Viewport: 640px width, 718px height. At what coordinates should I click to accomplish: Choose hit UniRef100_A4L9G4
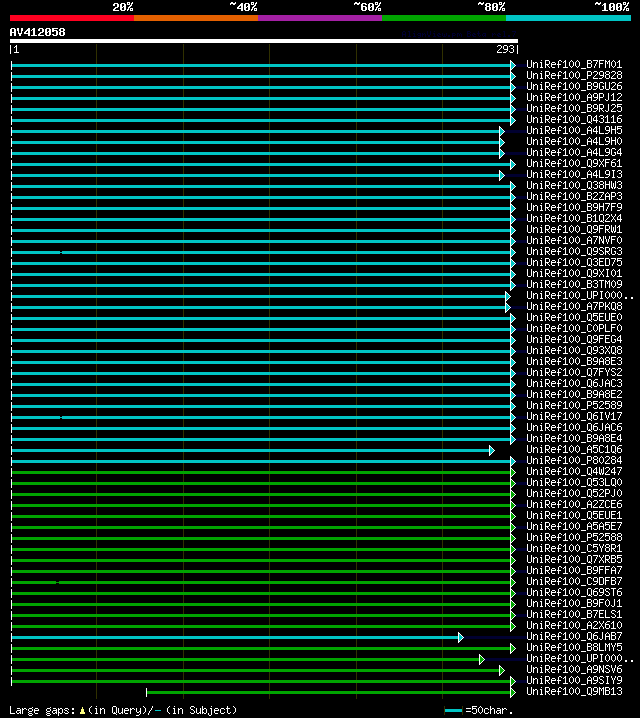tap(574, 152)
